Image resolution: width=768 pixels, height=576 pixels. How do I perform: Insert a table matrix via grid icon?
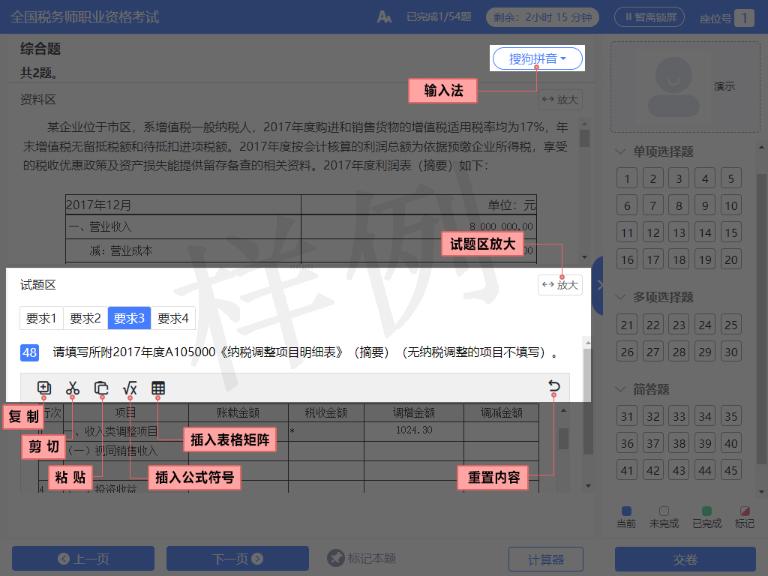[158, 388]
